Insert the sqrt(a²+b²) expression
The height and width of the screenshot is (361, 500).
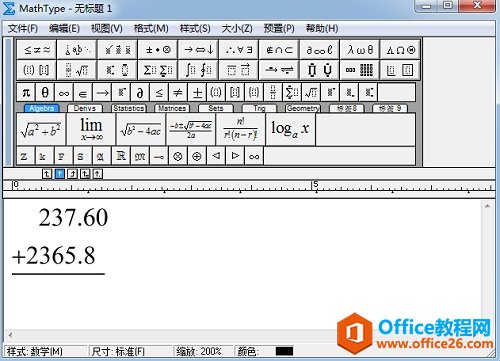pos(41,129)
